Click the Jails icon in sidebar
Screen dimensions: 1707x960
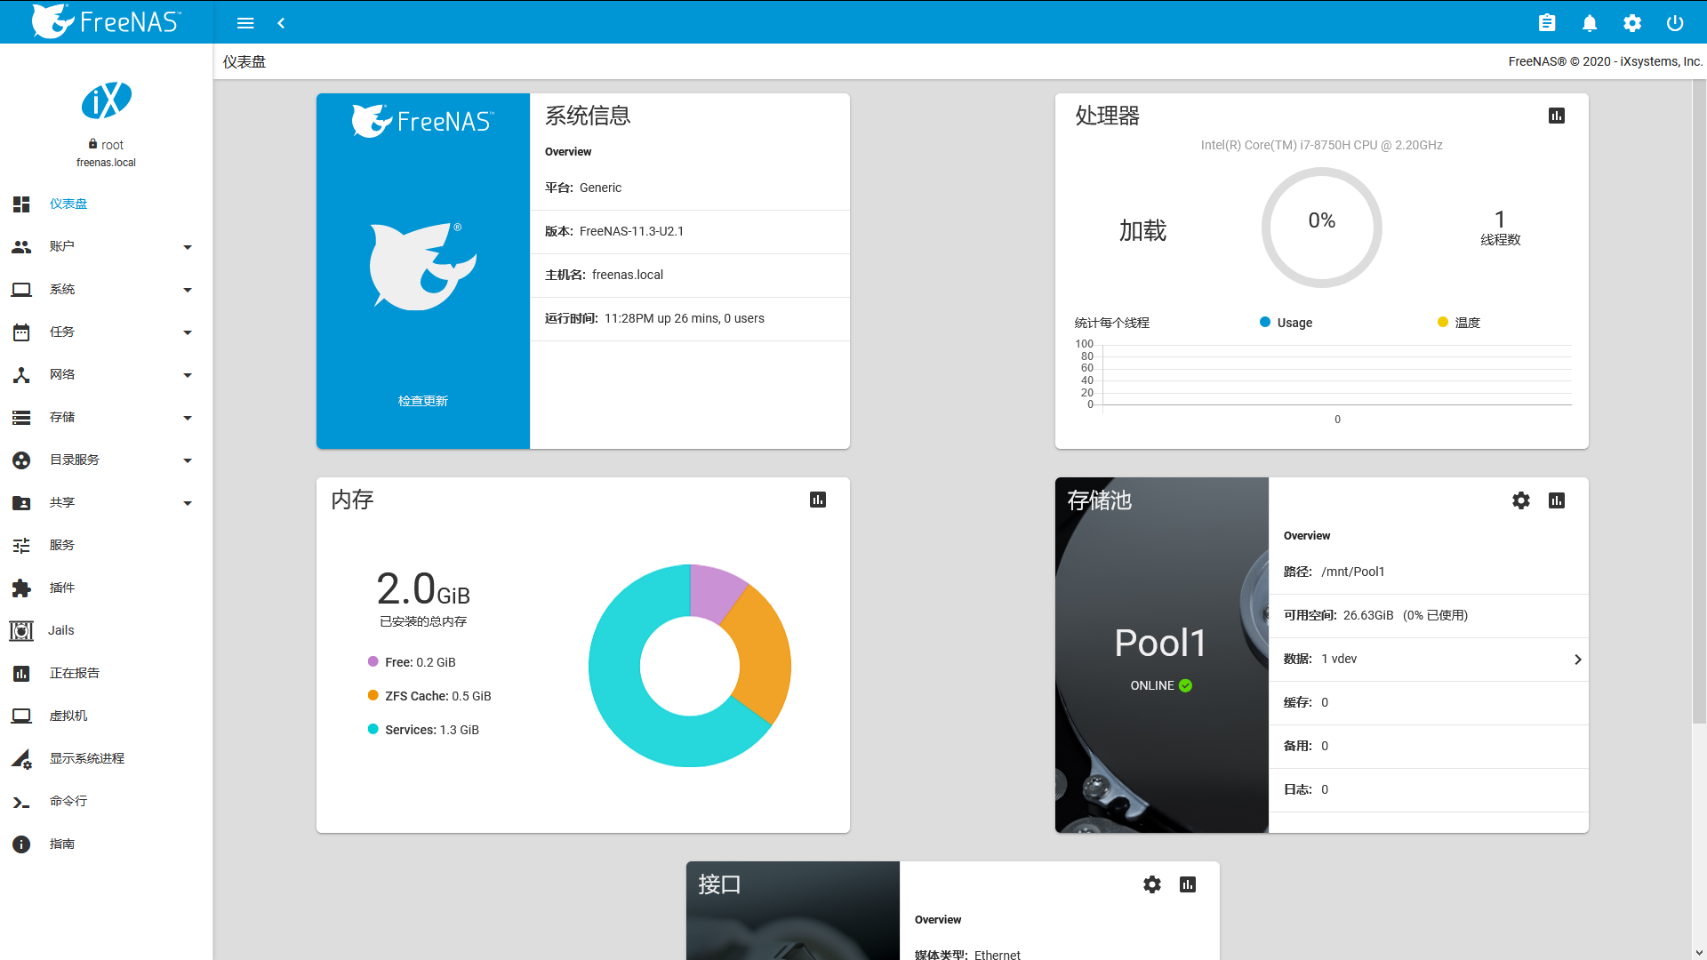tap(21, 631)
